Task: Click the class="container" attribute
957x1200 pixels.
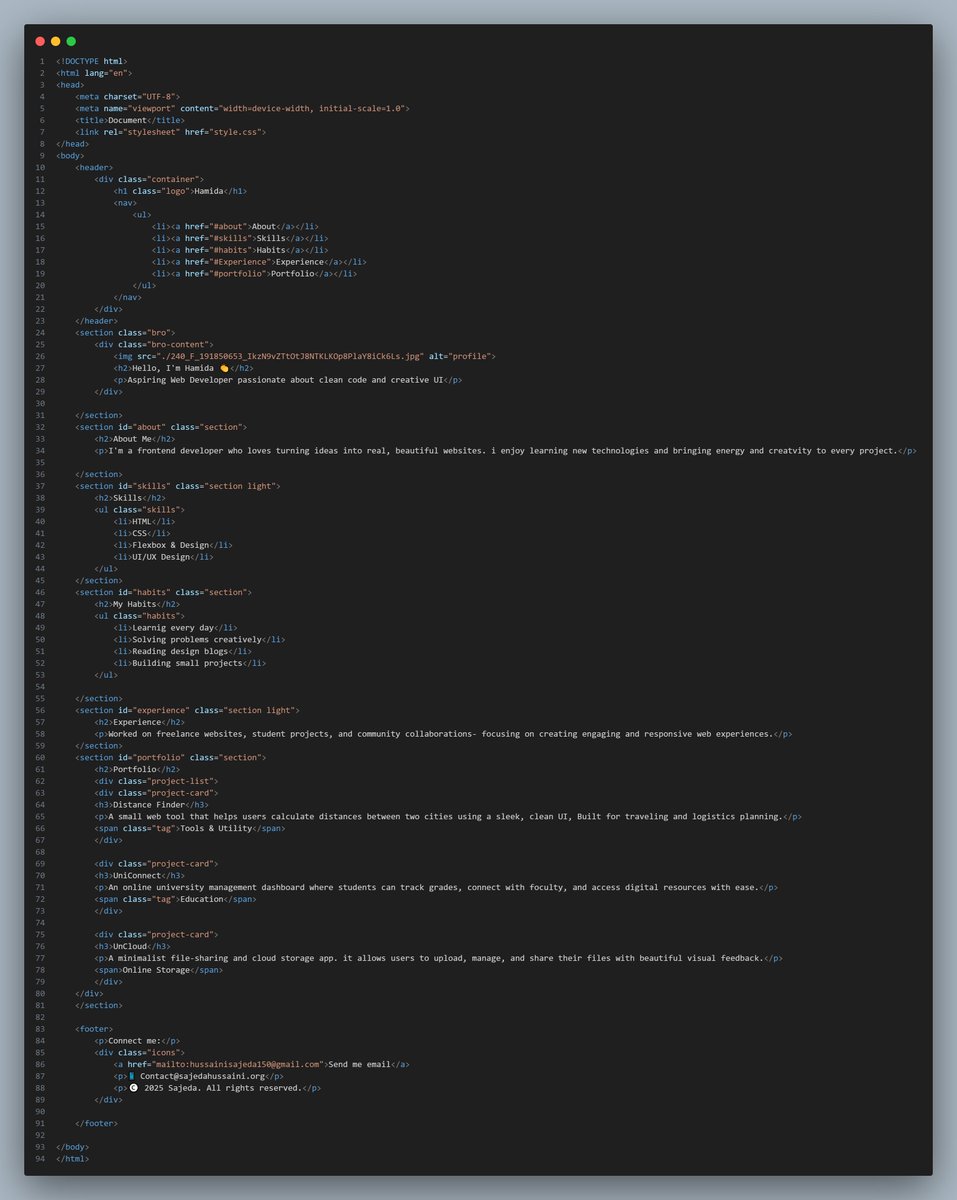Action: [x=160, y=179]
